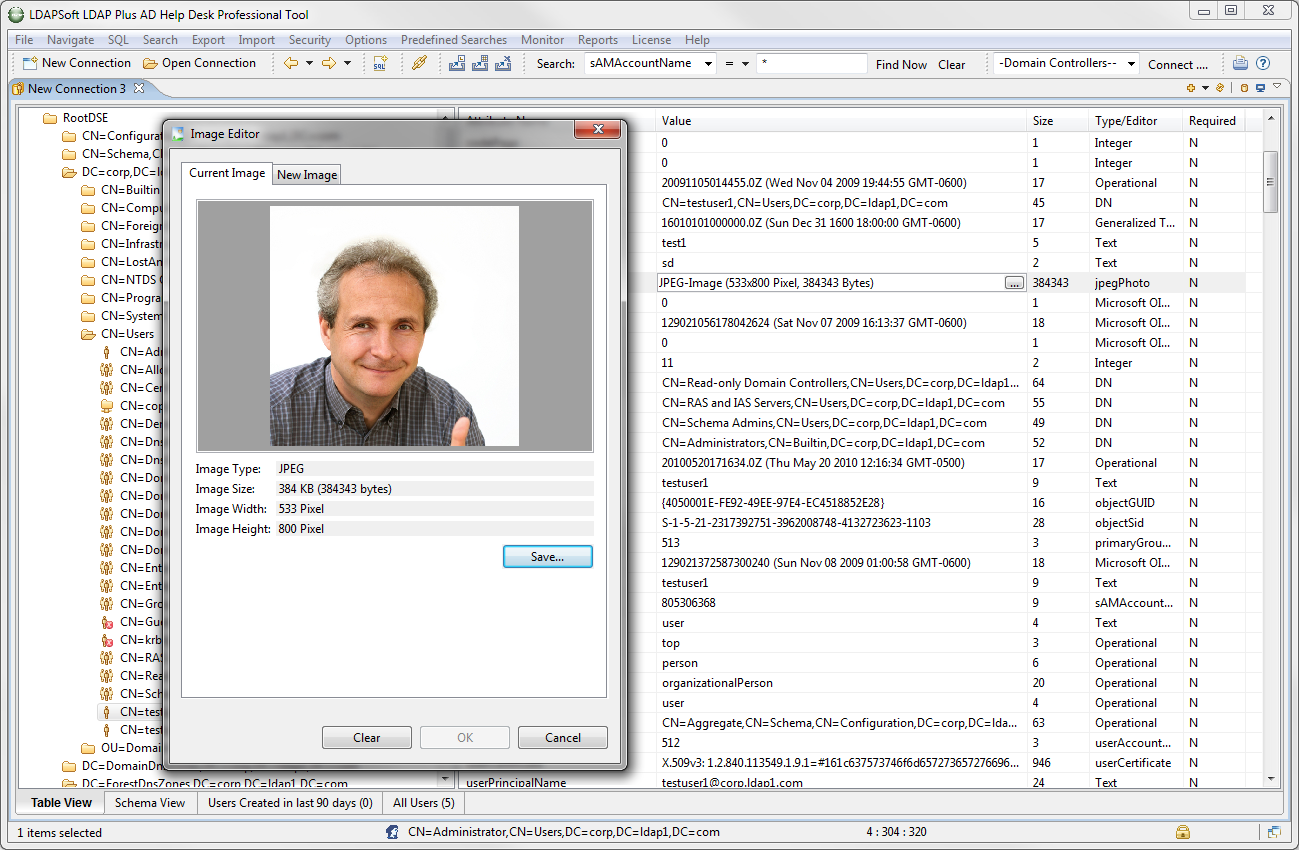The height and width of the screenshot is (850, 1299).
Task: Click the chain link toolbar icon
Action: (419, 63)
